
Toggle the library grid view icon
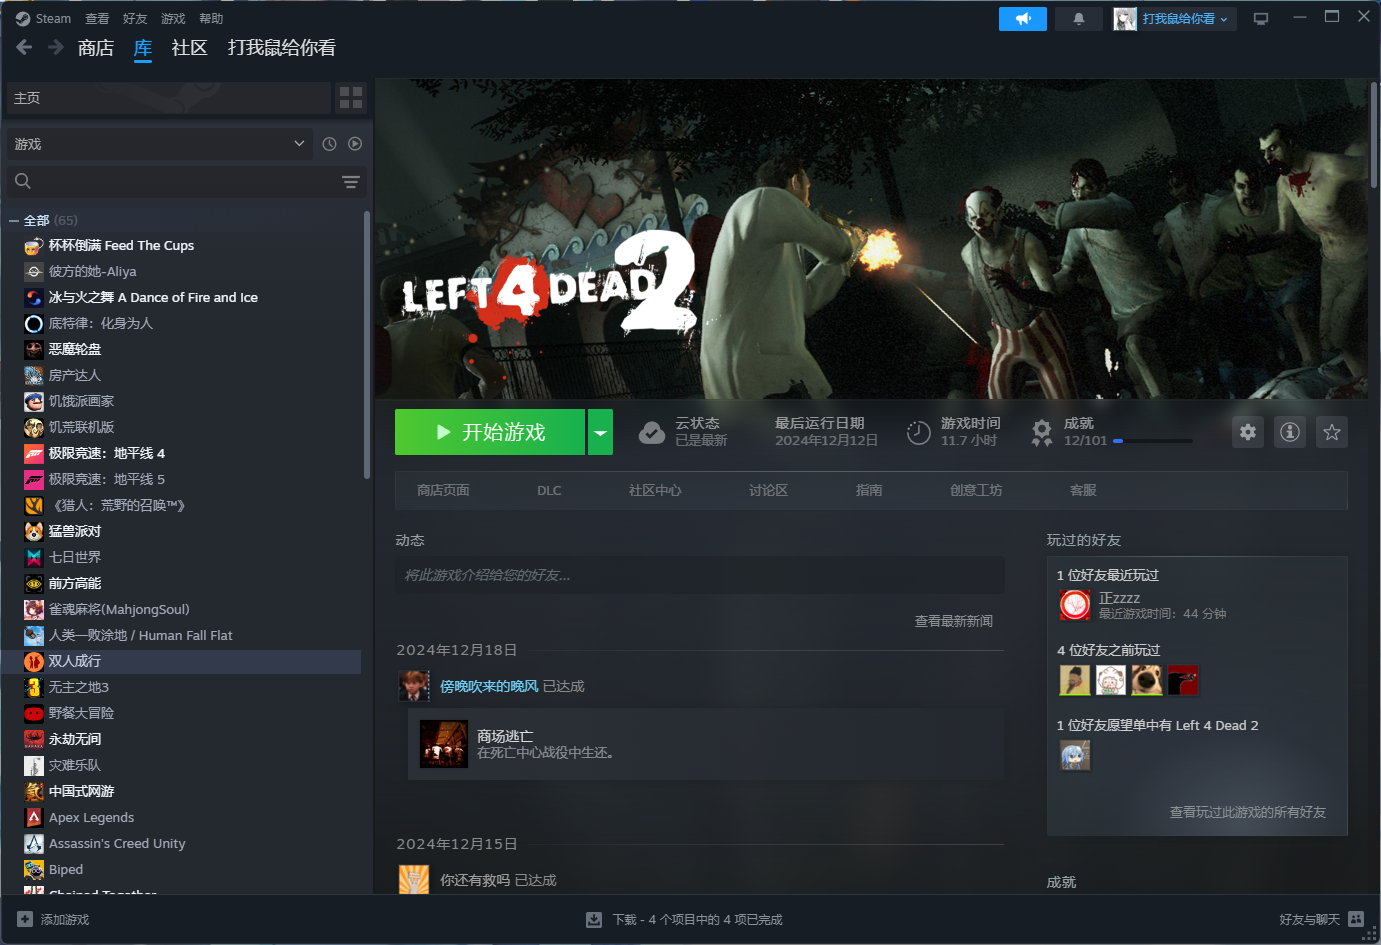tap(351, 98)
